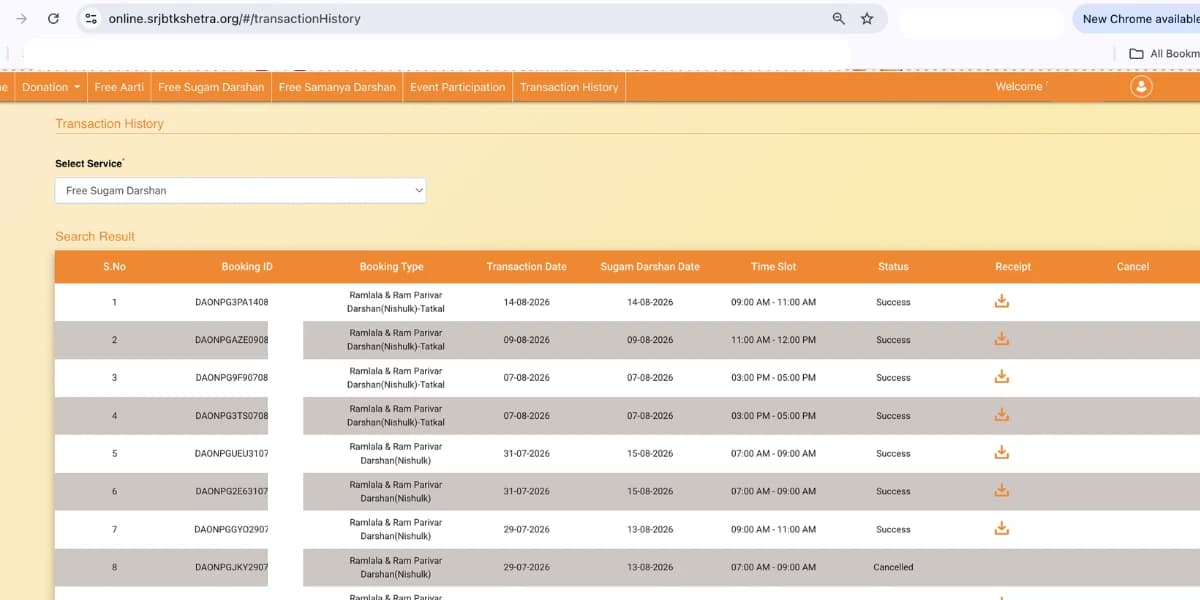
Task: Click Booking Type column header
Action: (x=391, y=267)
